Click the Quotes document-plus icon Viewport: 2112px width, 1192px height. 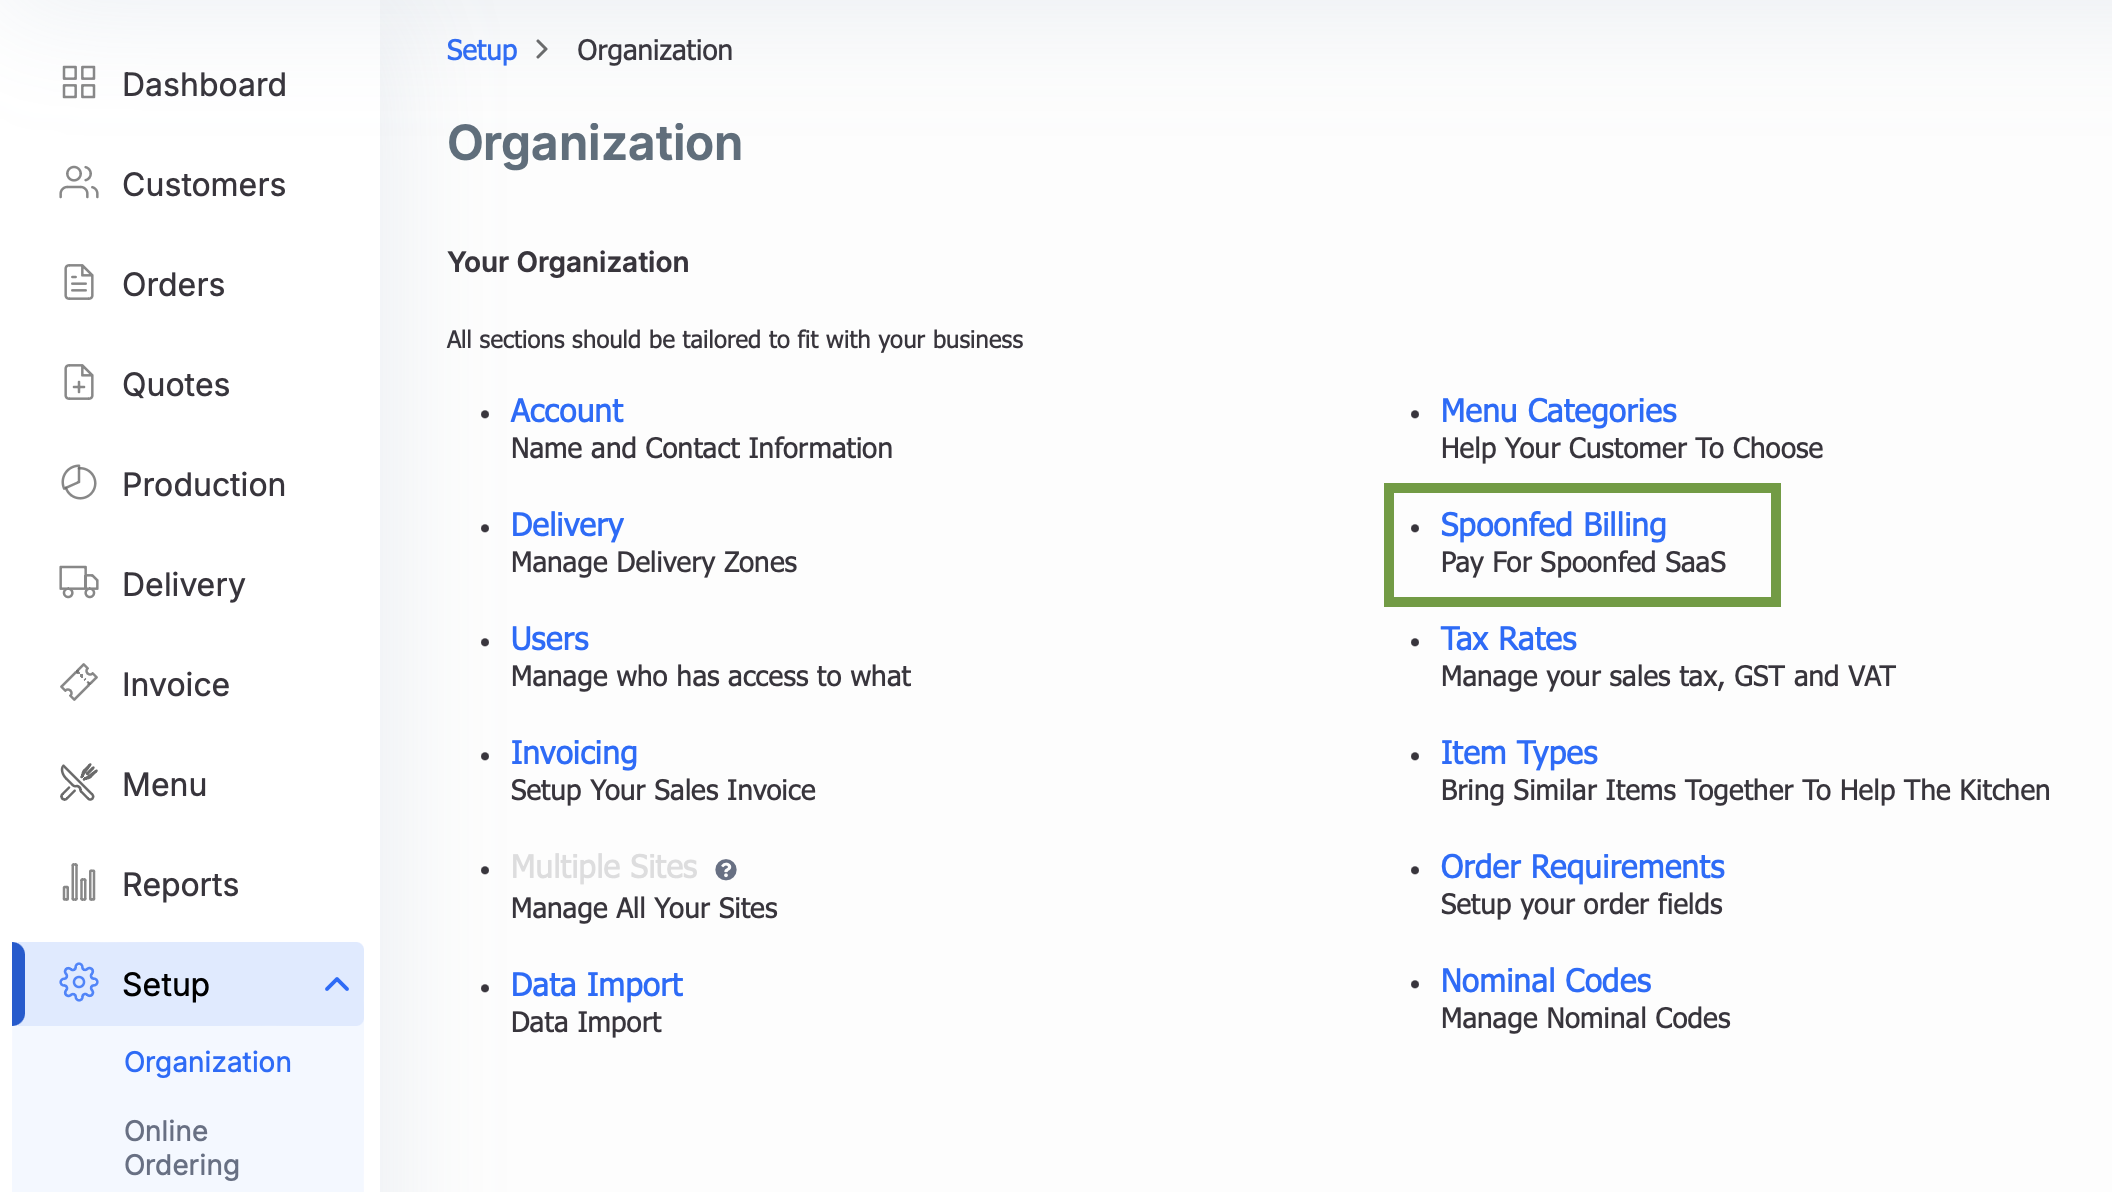(x=79, y=383)
